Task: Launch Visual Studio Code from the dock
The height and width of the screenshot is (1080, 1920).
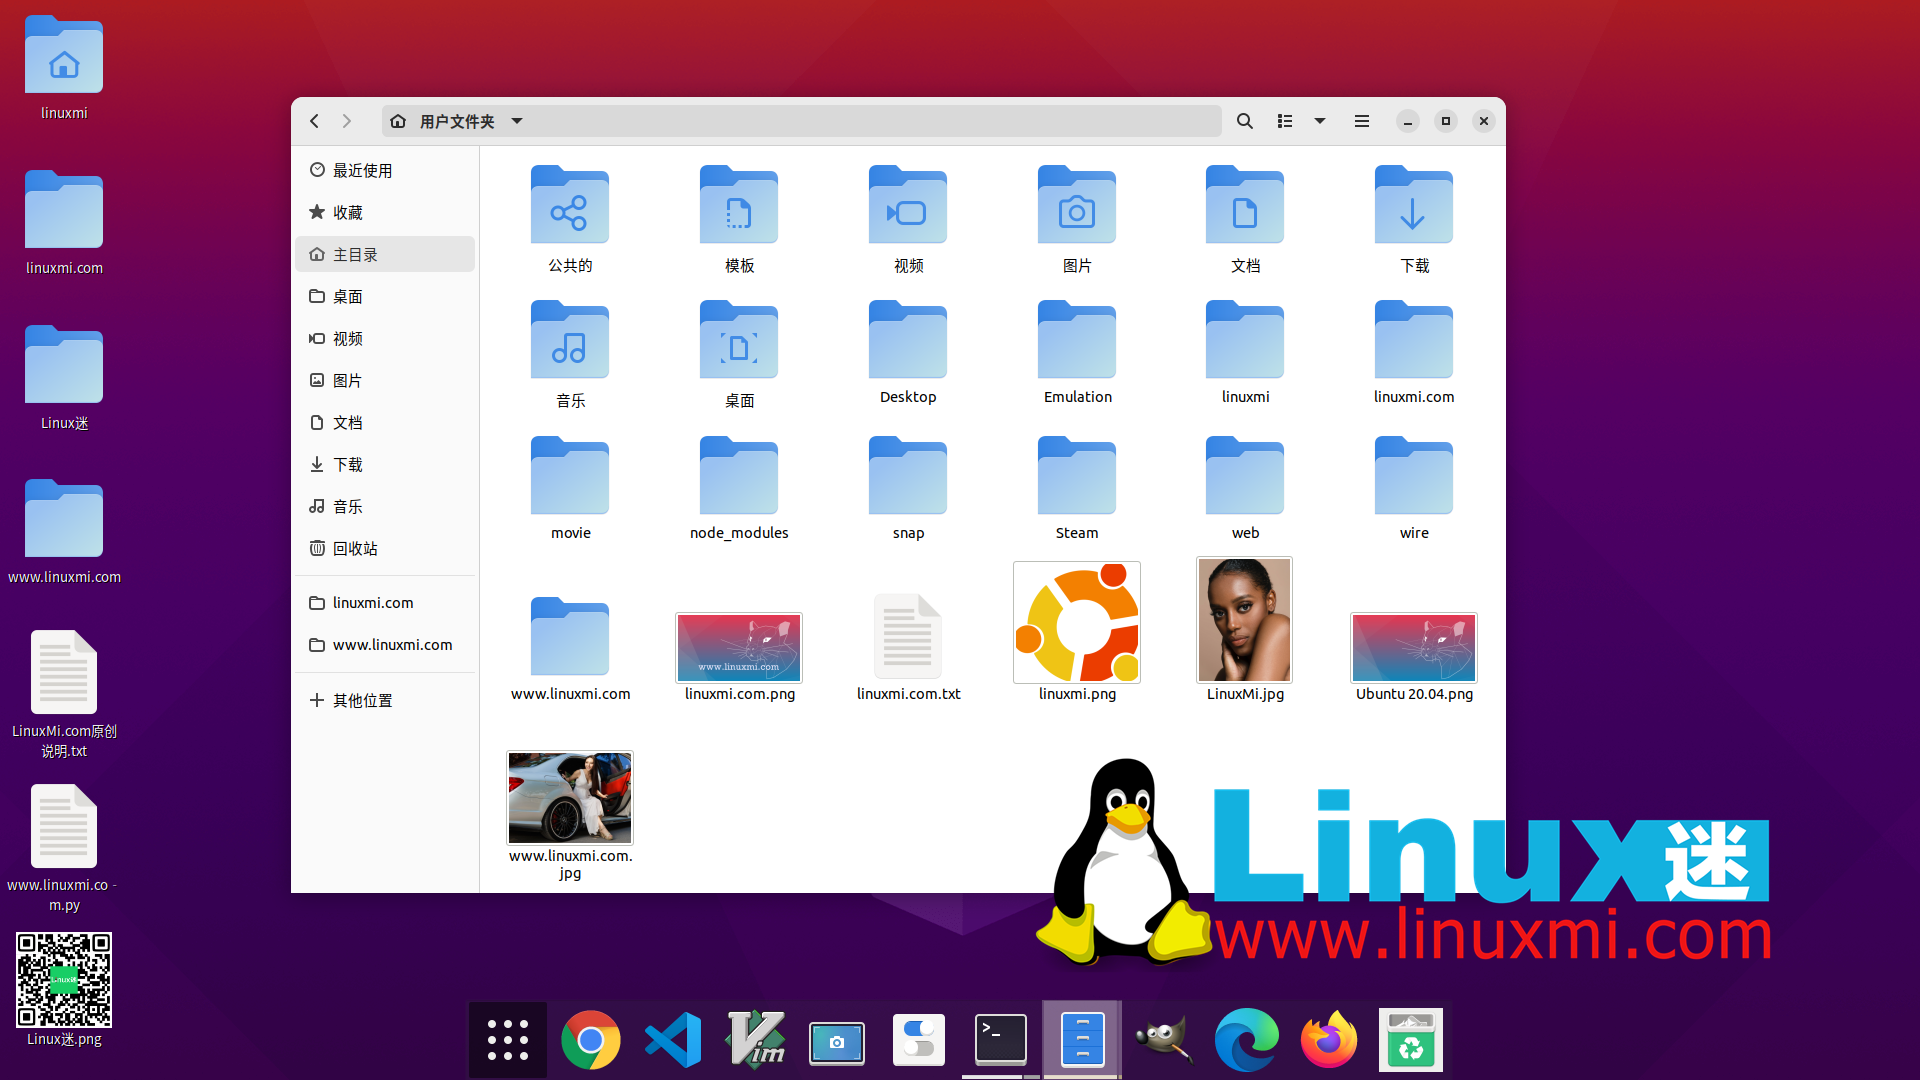Action: [672, 1040]
